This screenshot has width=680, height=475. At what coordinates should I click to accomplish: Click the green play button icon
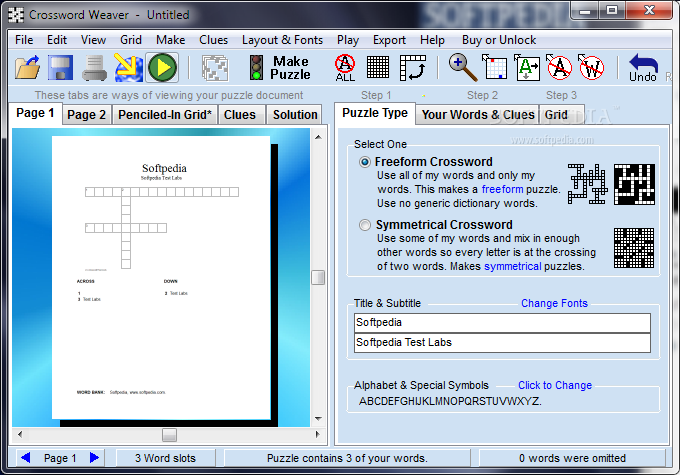(x=163, y=67)
